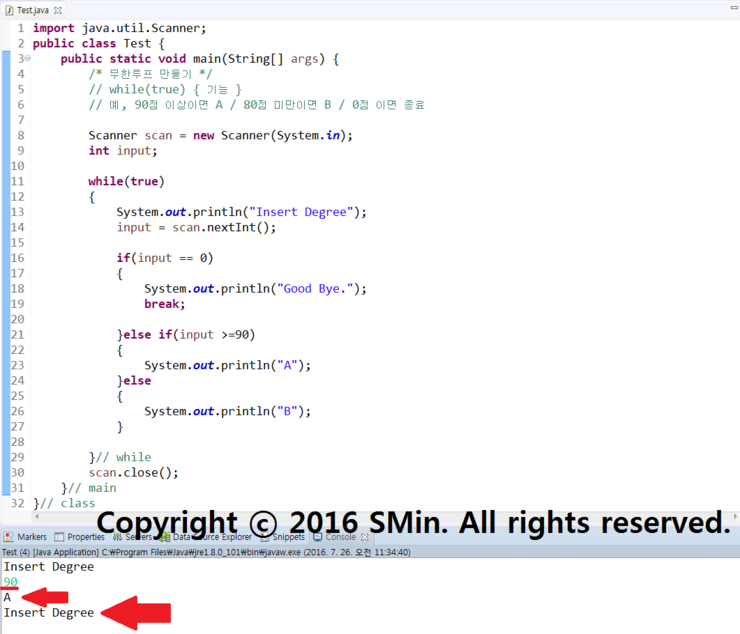Image resolution: width=740 pixels, height=634 pixels.
Task: Click the "int input;" declaration
Action: coord(123,151)
